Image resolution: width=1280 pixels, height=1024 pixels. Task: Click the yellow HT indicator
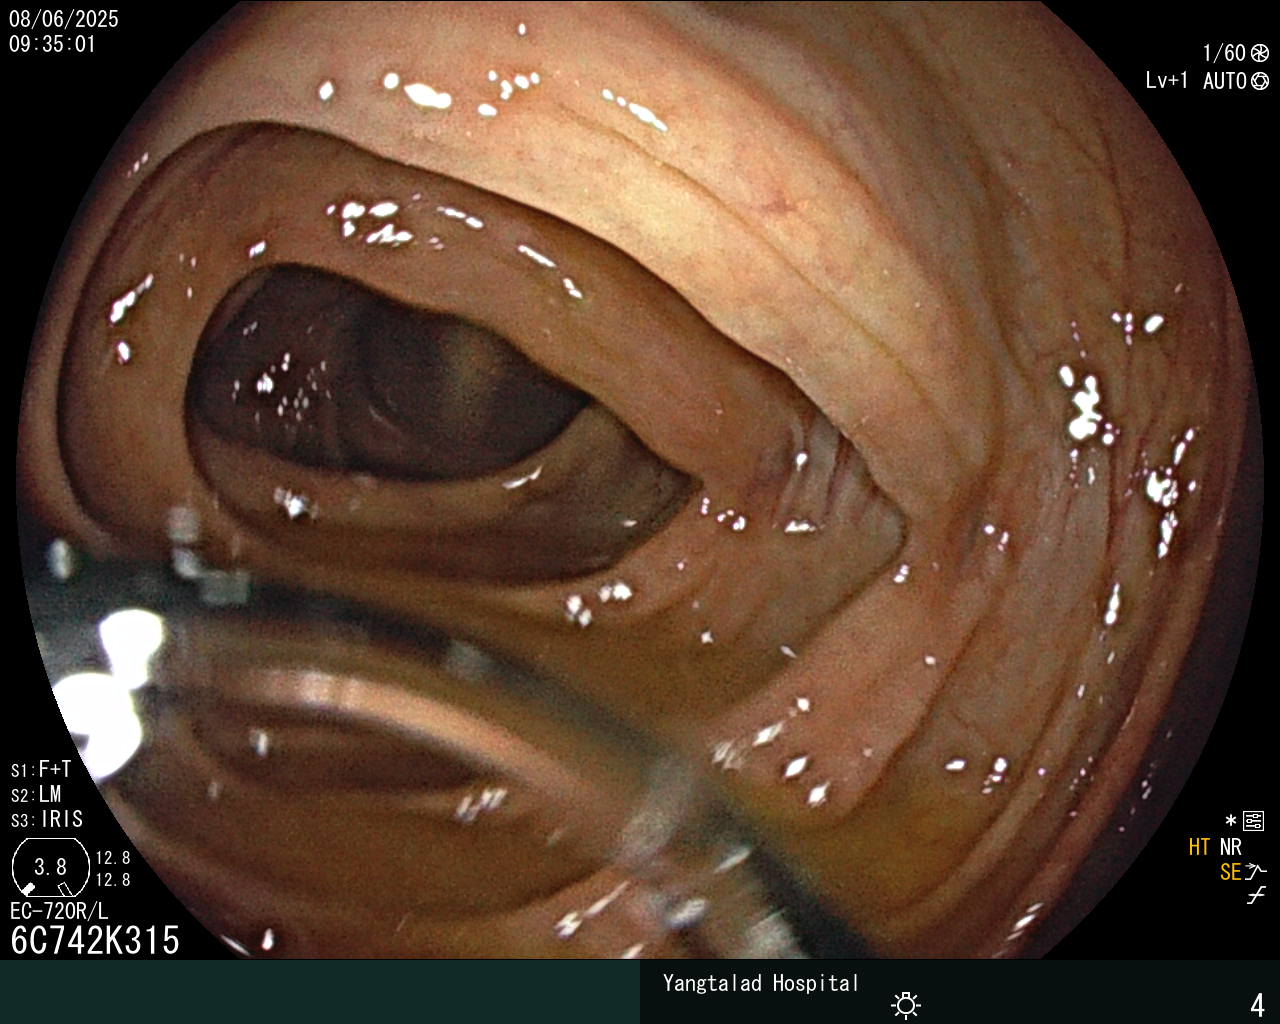pos(1199,847)
